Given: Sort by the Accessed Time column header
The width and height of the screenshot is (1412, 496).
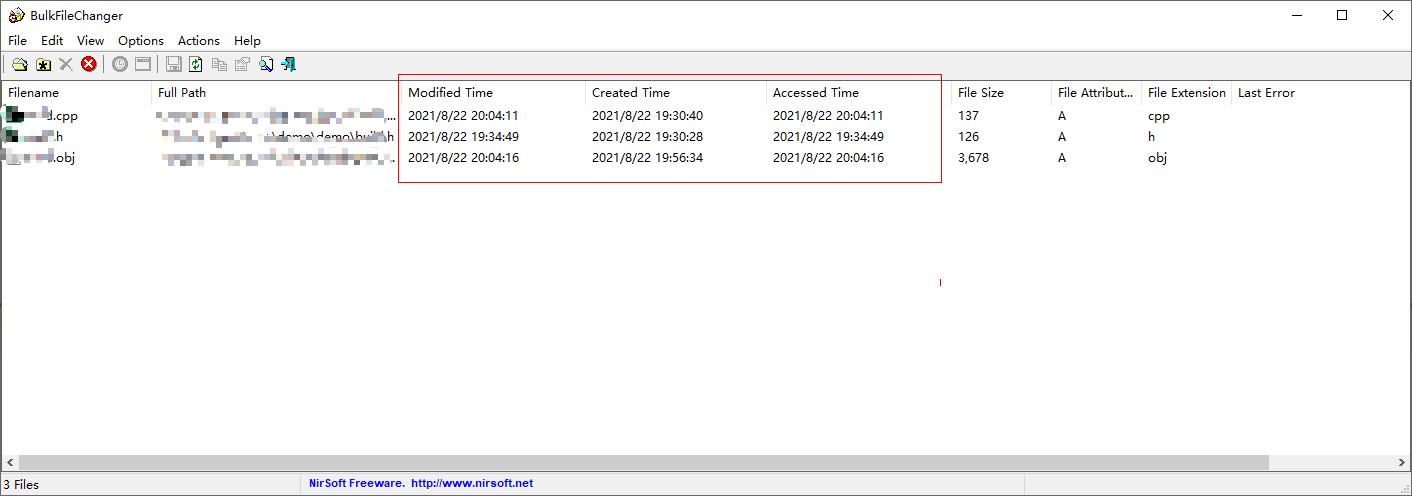Looking at the screenshot, I should pyautogui.click(x=859, y=93).
